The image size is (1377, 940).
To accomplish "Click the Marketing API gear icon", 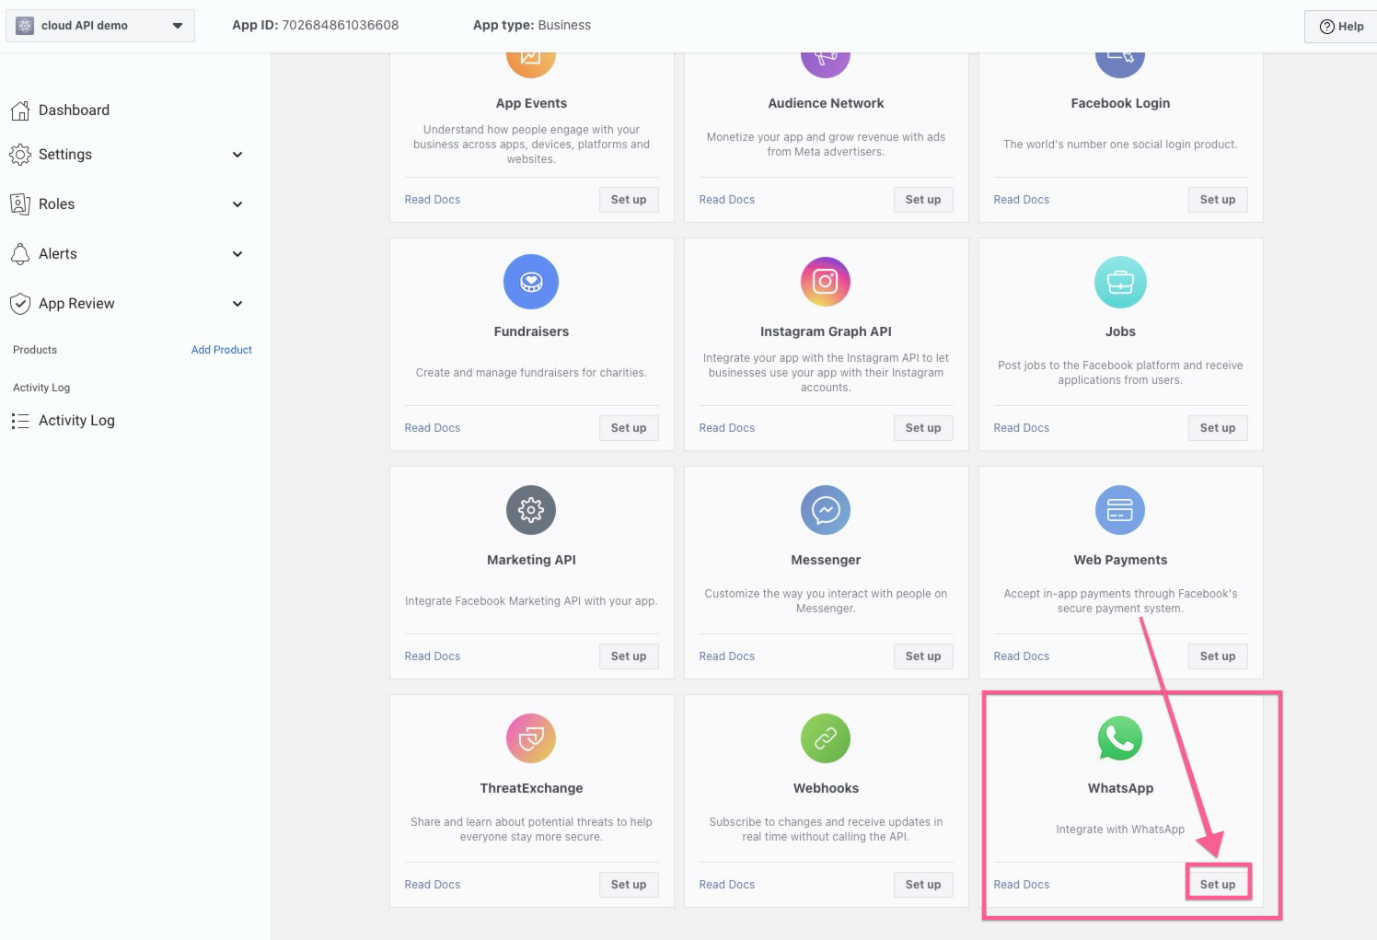I will [x=531, y=510].
